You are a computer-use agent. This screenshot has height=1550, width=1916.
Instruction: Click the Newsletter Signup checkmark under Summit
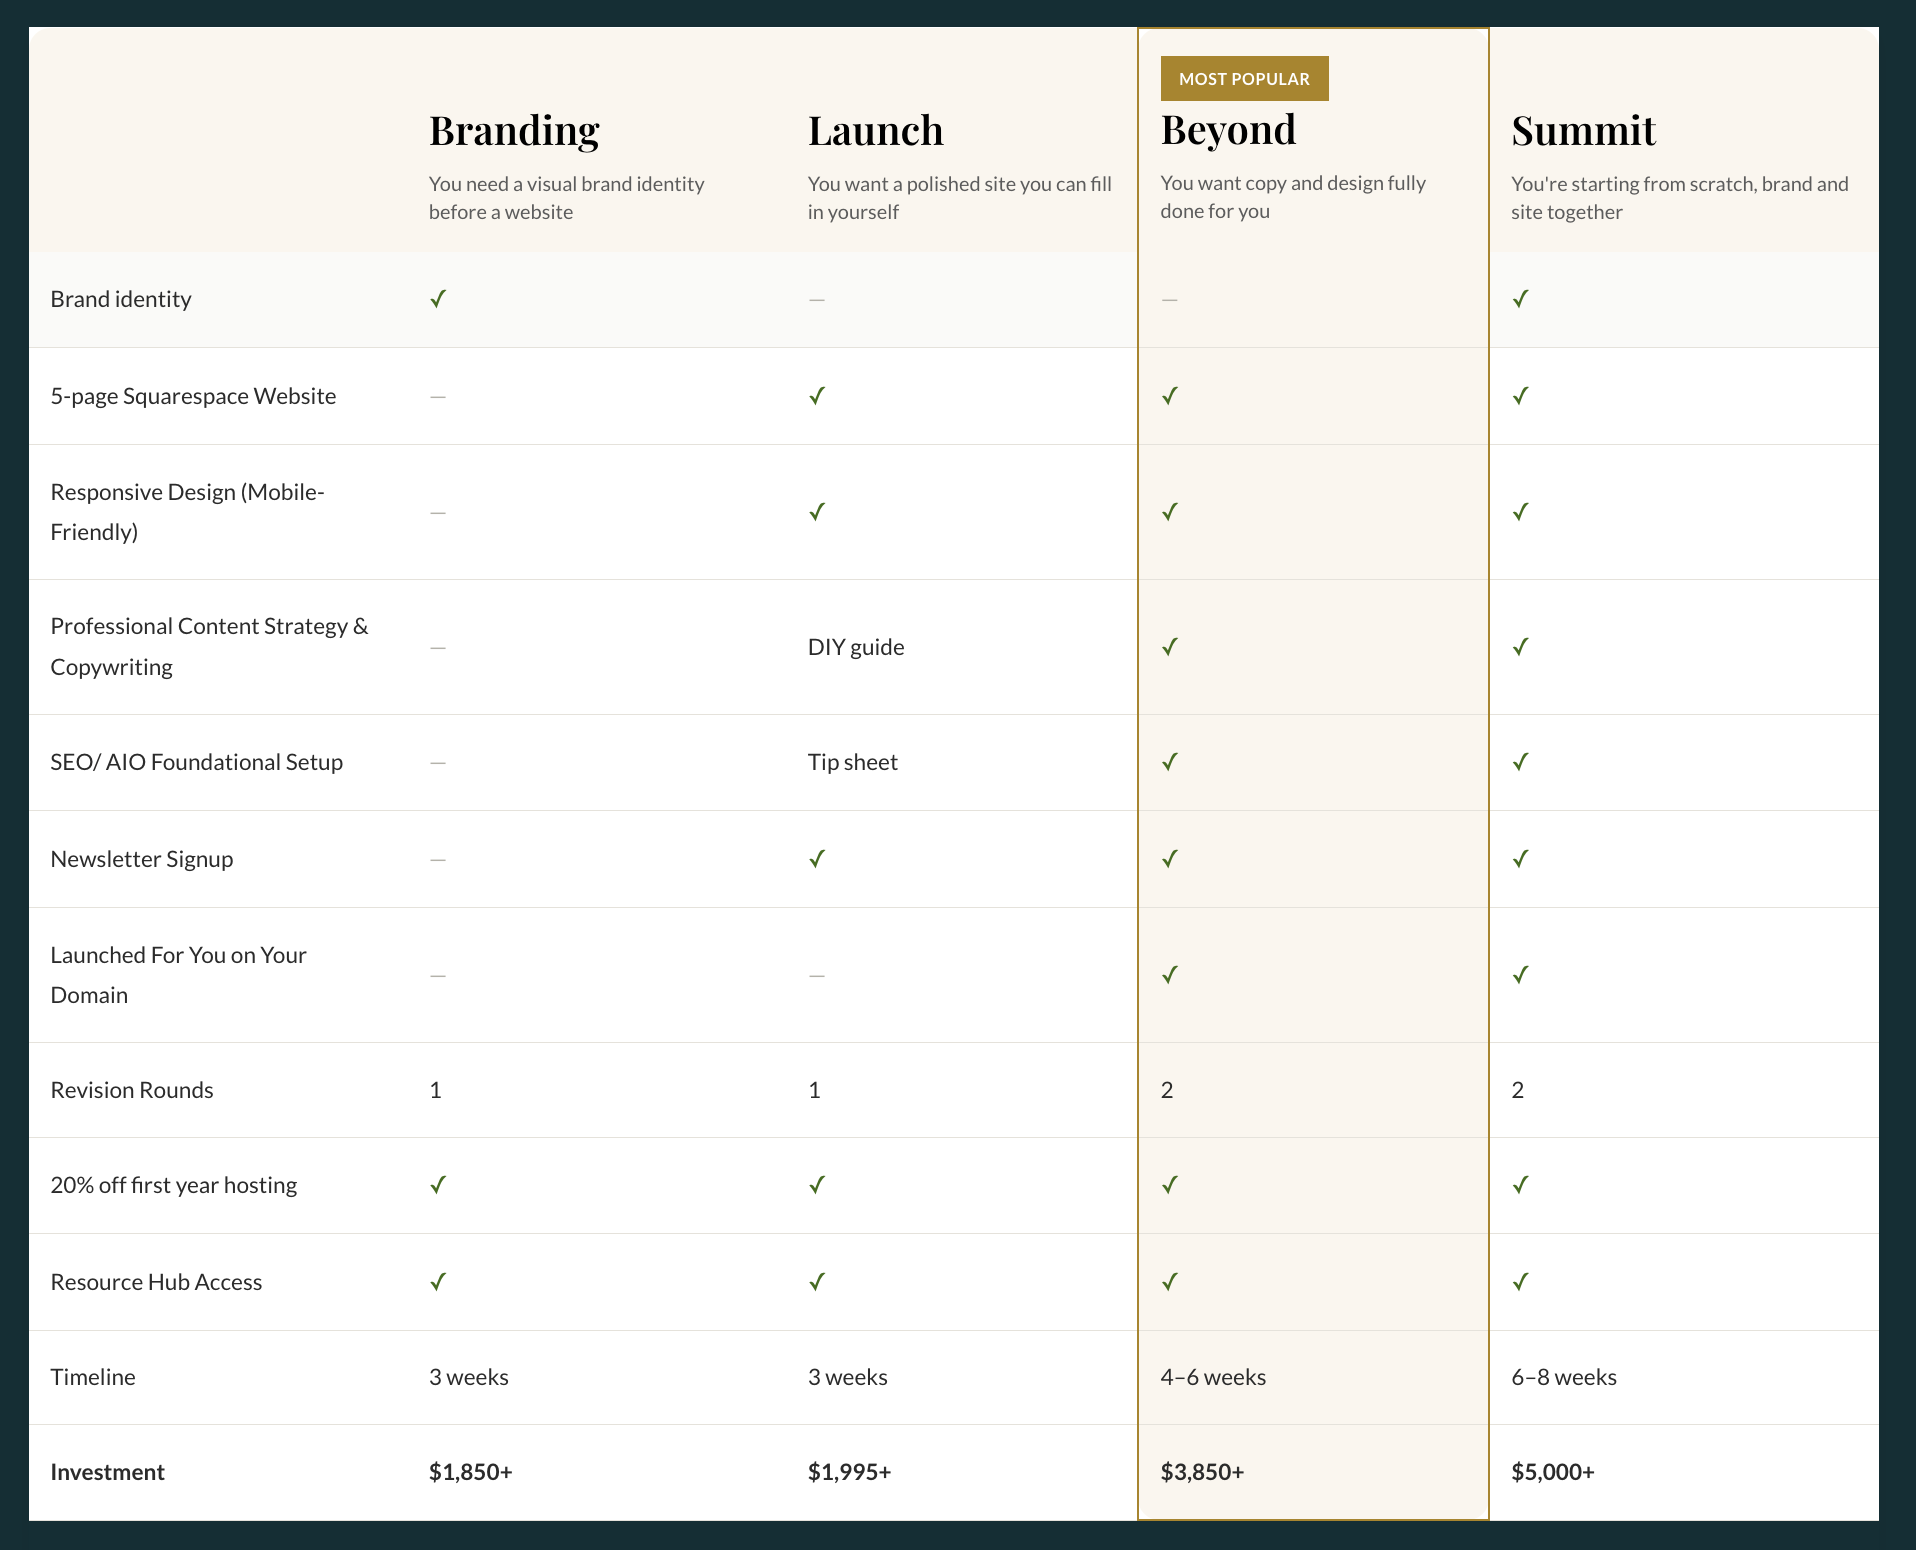pos(1520,859)
